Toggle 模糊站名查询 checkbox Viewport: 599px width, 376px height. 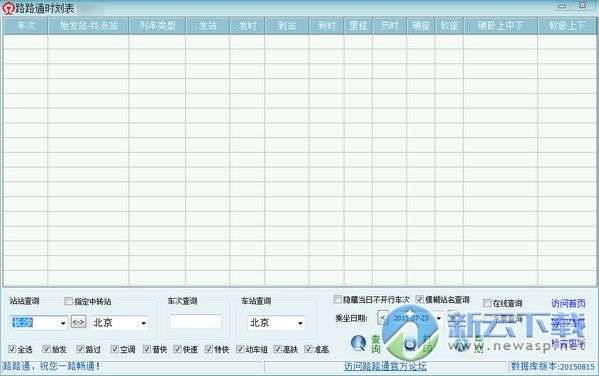pyautogui.click(x=420, y=299)
